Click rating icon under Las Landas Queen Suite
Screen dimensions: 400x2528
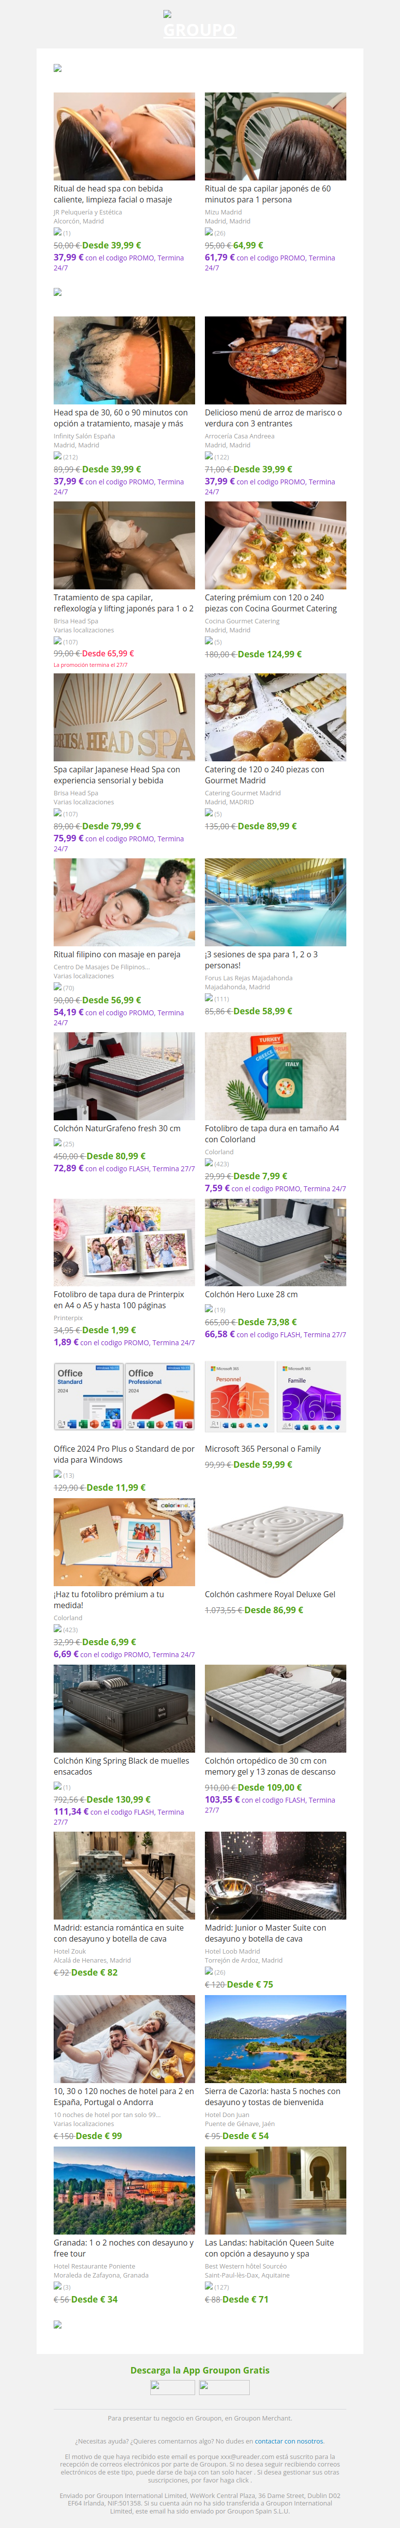point(209,2286)
